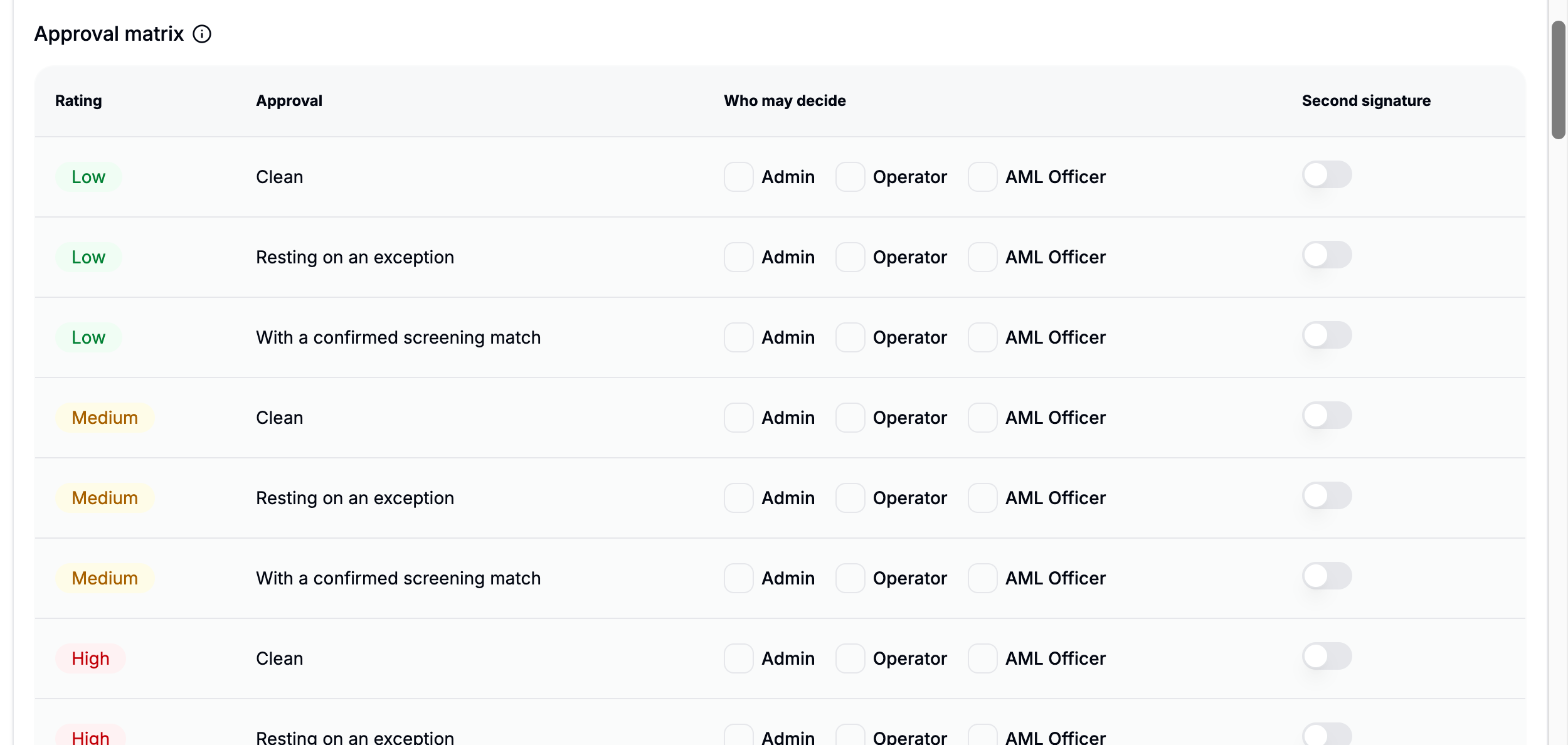Click the "Who may decide" column header
The height and width of the screenshot is (745, 1568).
[785, 101]
